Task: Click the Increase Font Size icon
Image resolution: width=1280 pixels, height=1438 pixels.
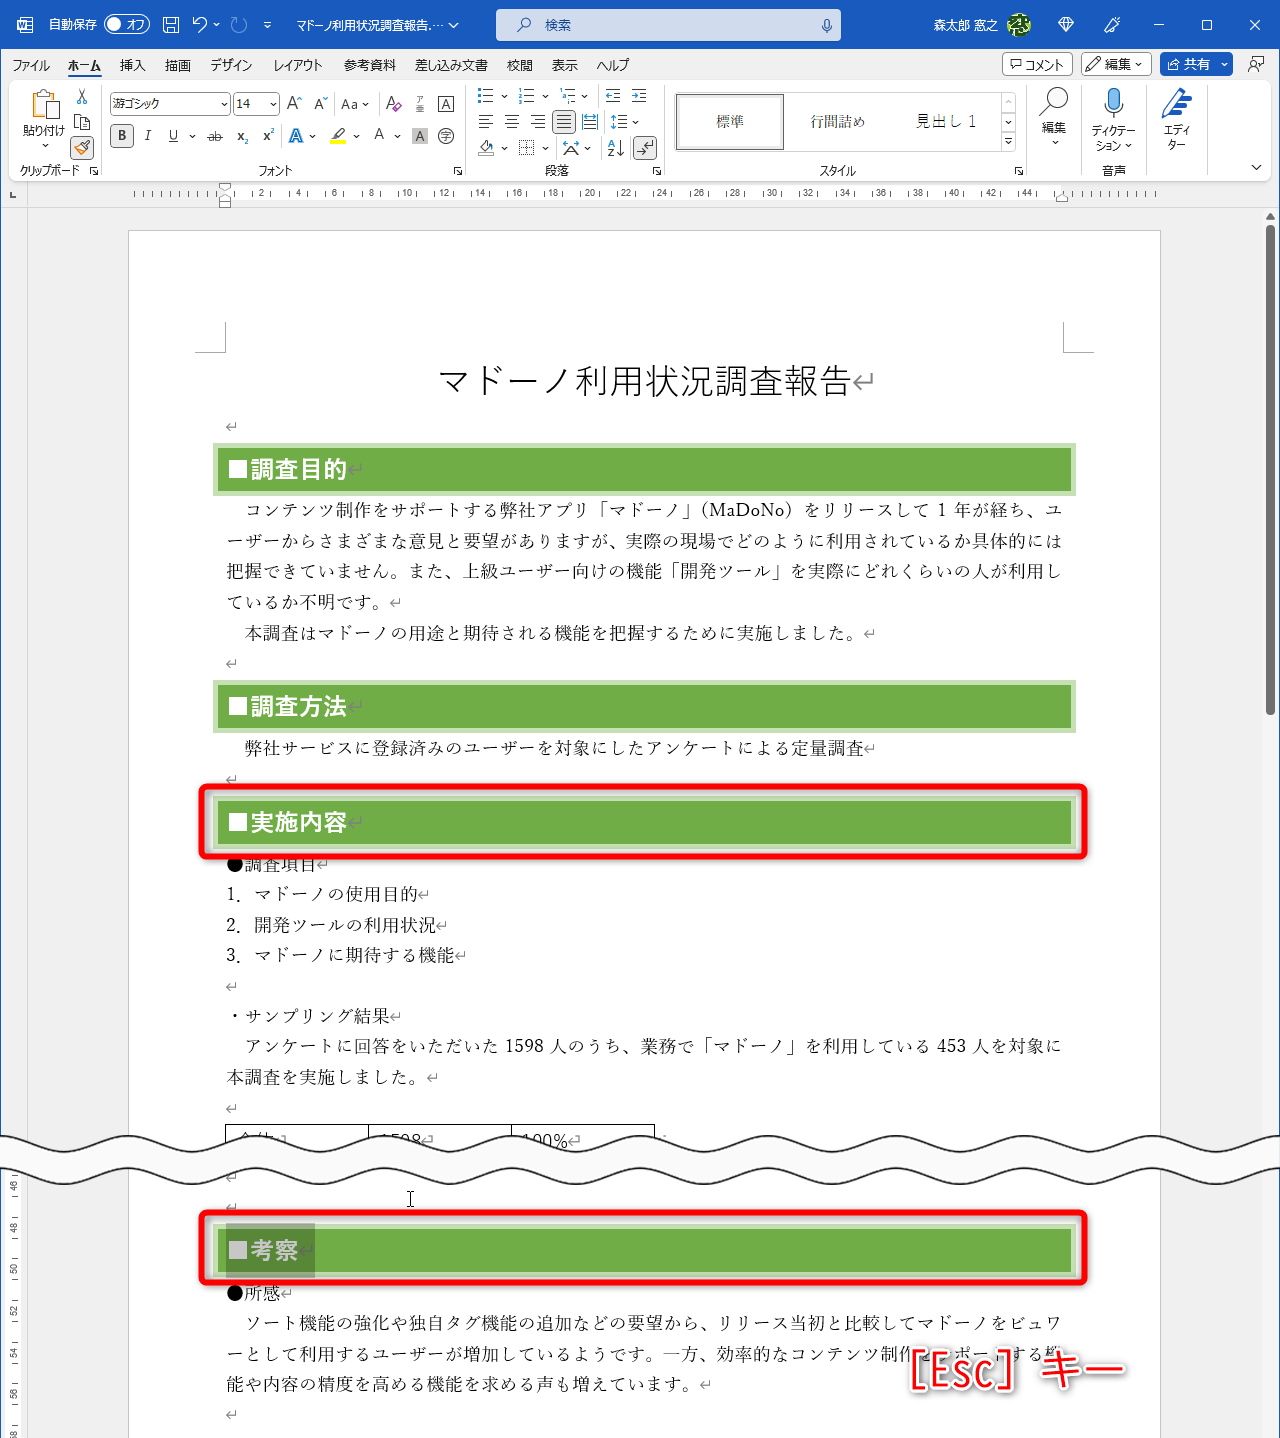Action: (x=293, y=102)
